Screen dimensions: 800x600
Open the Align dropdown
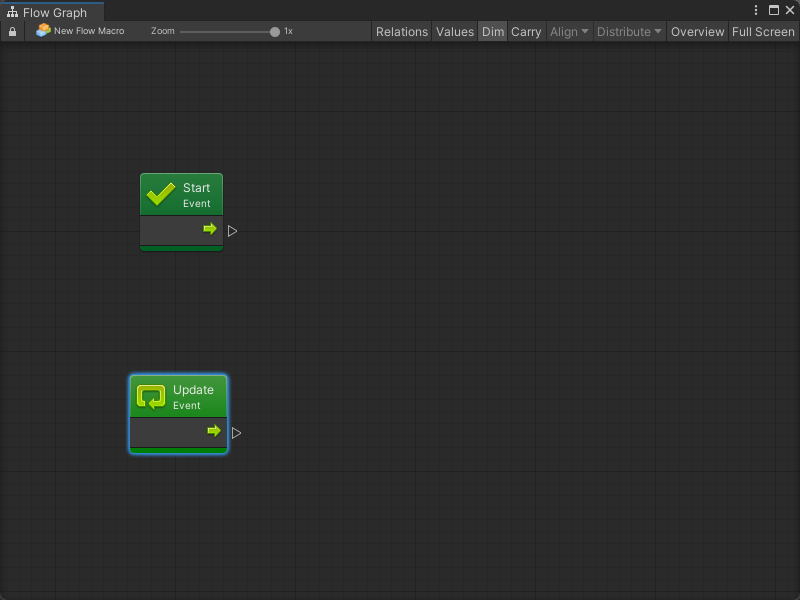click(x=569, y=32)
